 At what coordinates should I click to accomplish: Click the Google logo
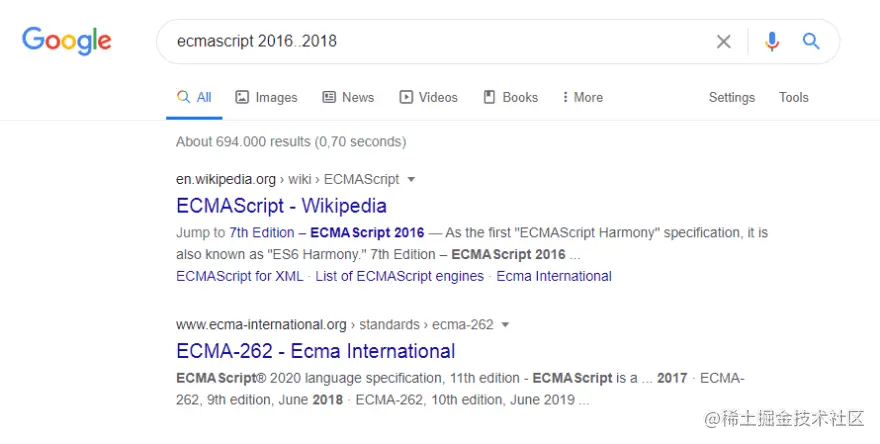click(66, 41)
